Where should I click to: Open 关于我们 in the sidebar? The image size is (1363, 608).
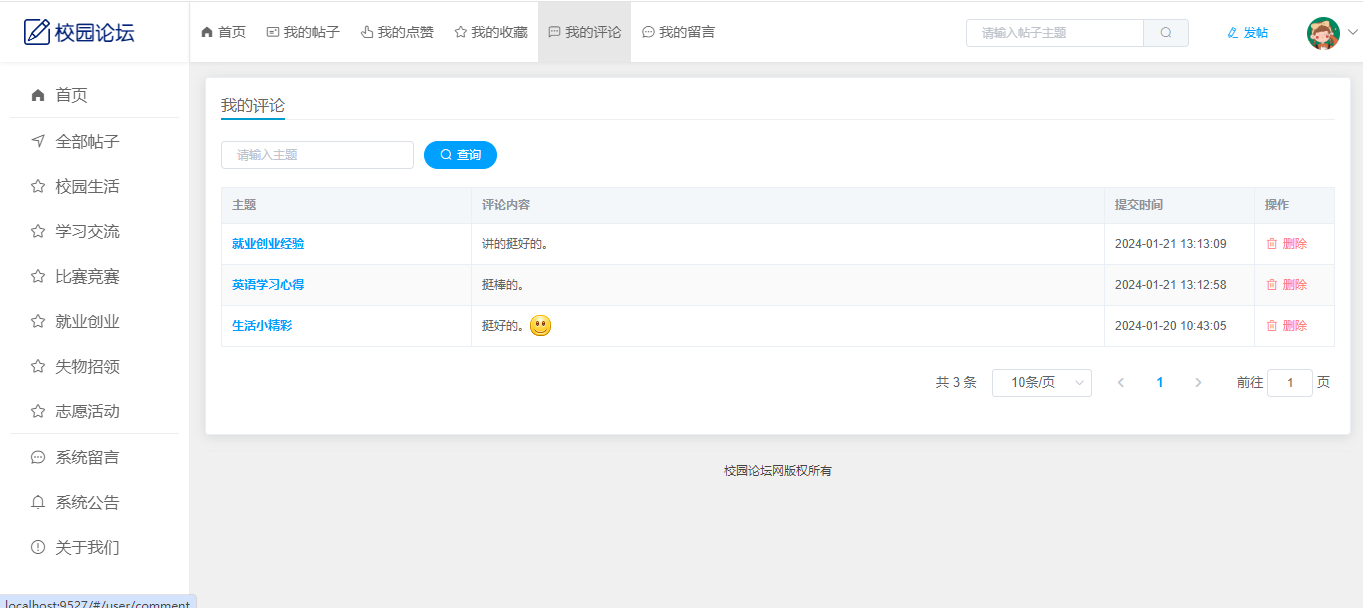point(87,547)
